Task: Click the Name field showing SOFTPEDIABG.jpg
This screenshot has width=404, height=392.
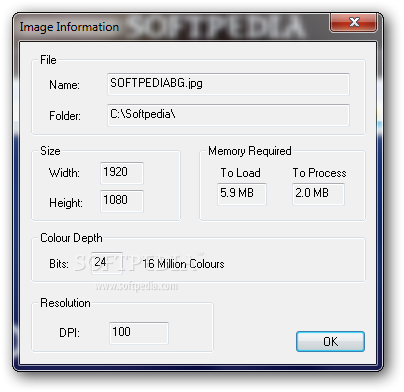Action: [x=228, y=84]
